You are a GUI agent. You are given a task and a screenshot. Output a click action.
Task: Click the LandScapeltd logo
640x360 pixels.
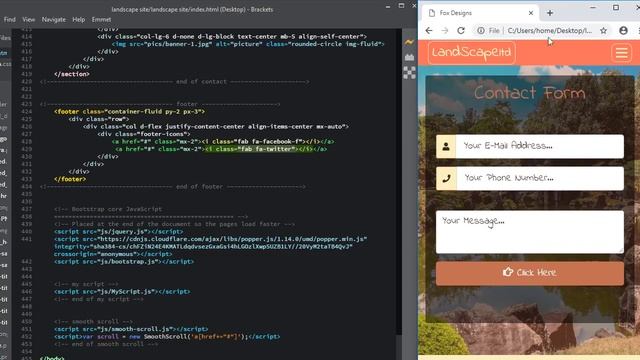point(471,53)
